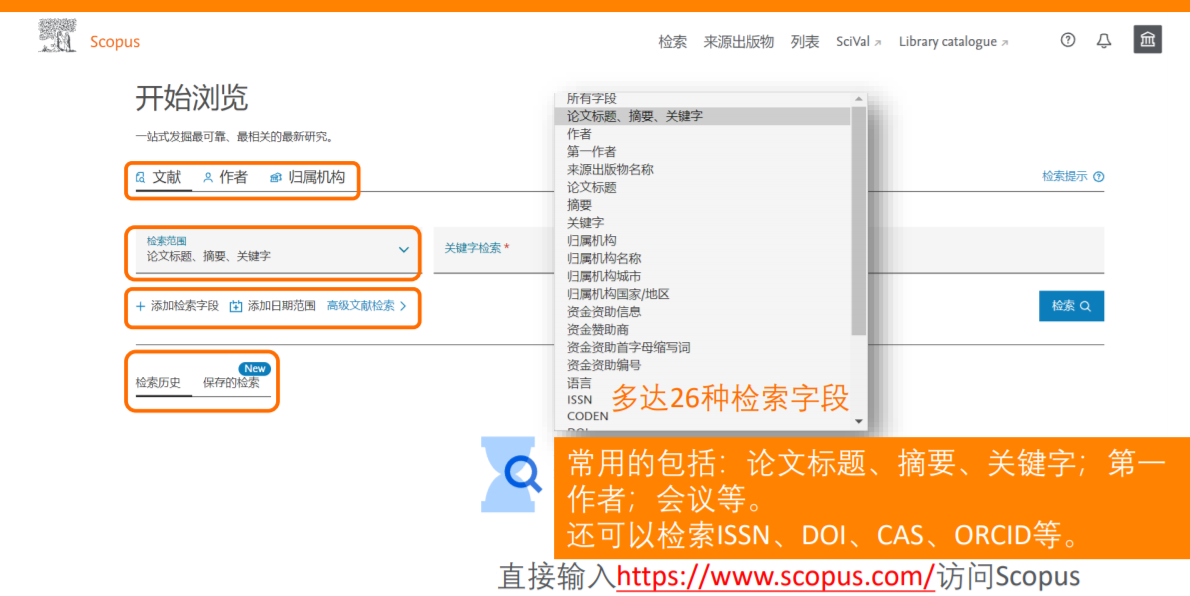
Task: Click the blue 检索 search button
Action: point(1071,306)
